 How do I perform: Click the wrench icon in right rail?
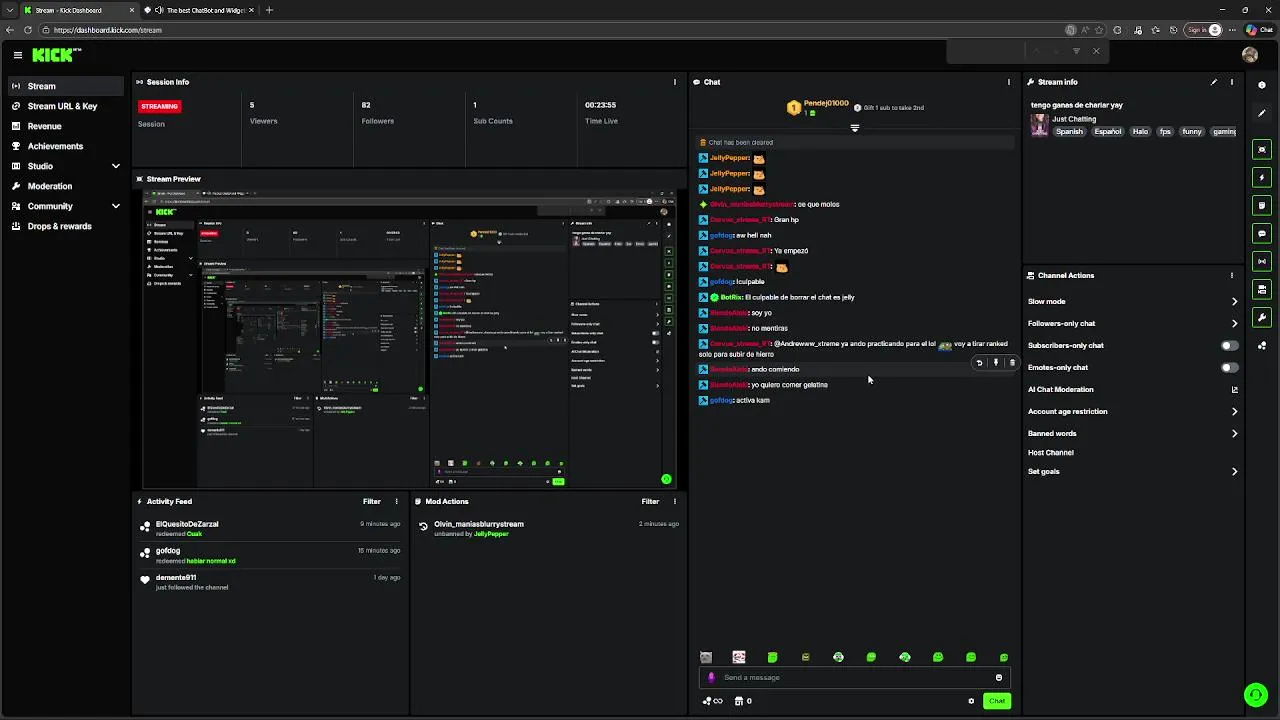1262,317
